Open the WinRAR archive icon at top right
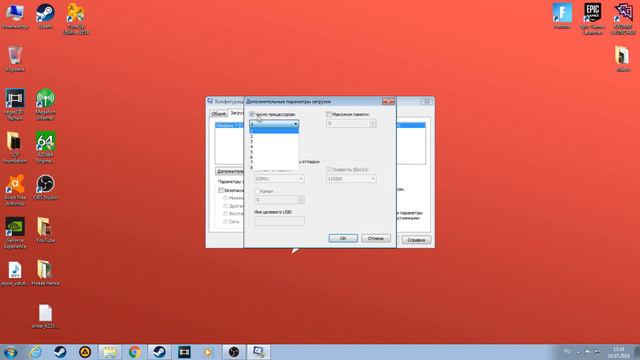The image size is (640, 360). click(623, 19)
